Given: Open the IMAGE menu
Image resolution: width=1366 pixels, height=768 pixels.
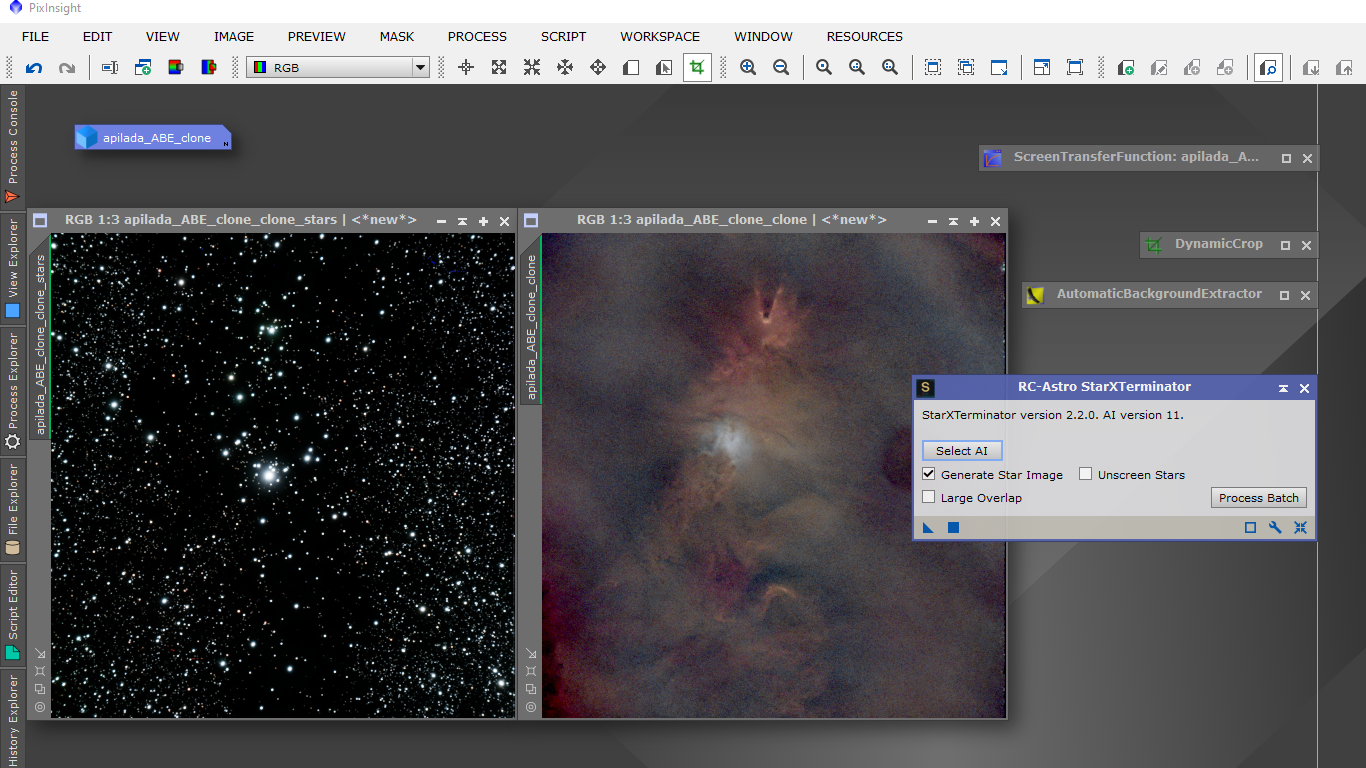Looking at the screenshot, I should (x=234, y=36).
